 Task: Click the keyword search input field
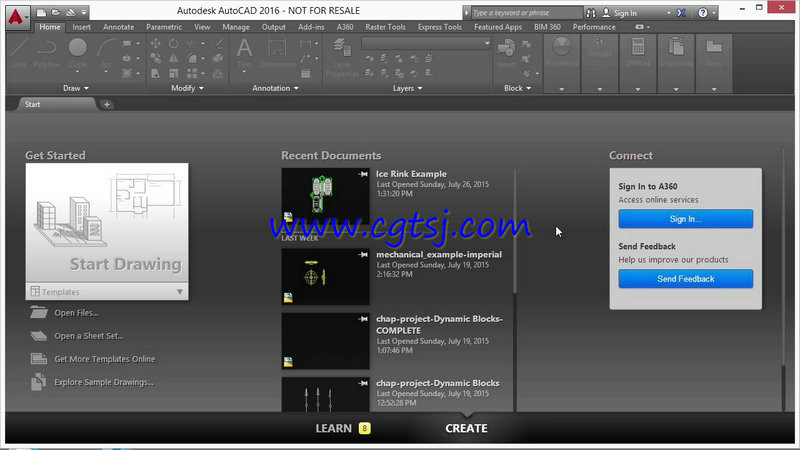(526, 13)
